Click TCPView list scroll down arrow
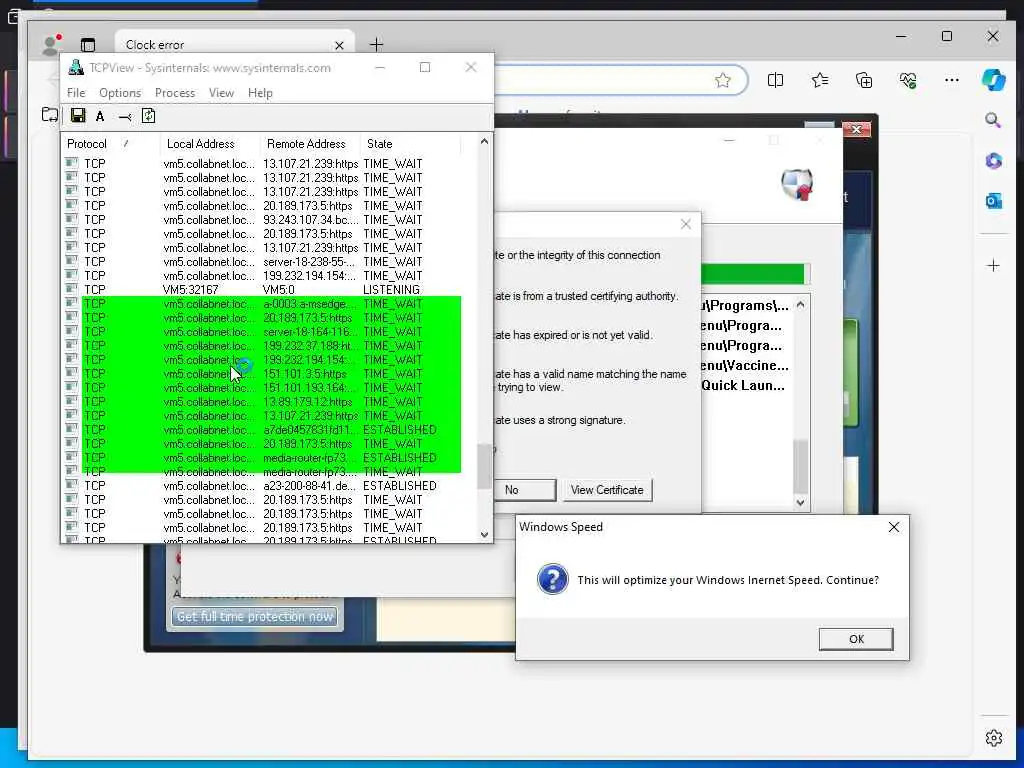This screenshot has height=768, width=1024. 484,534
